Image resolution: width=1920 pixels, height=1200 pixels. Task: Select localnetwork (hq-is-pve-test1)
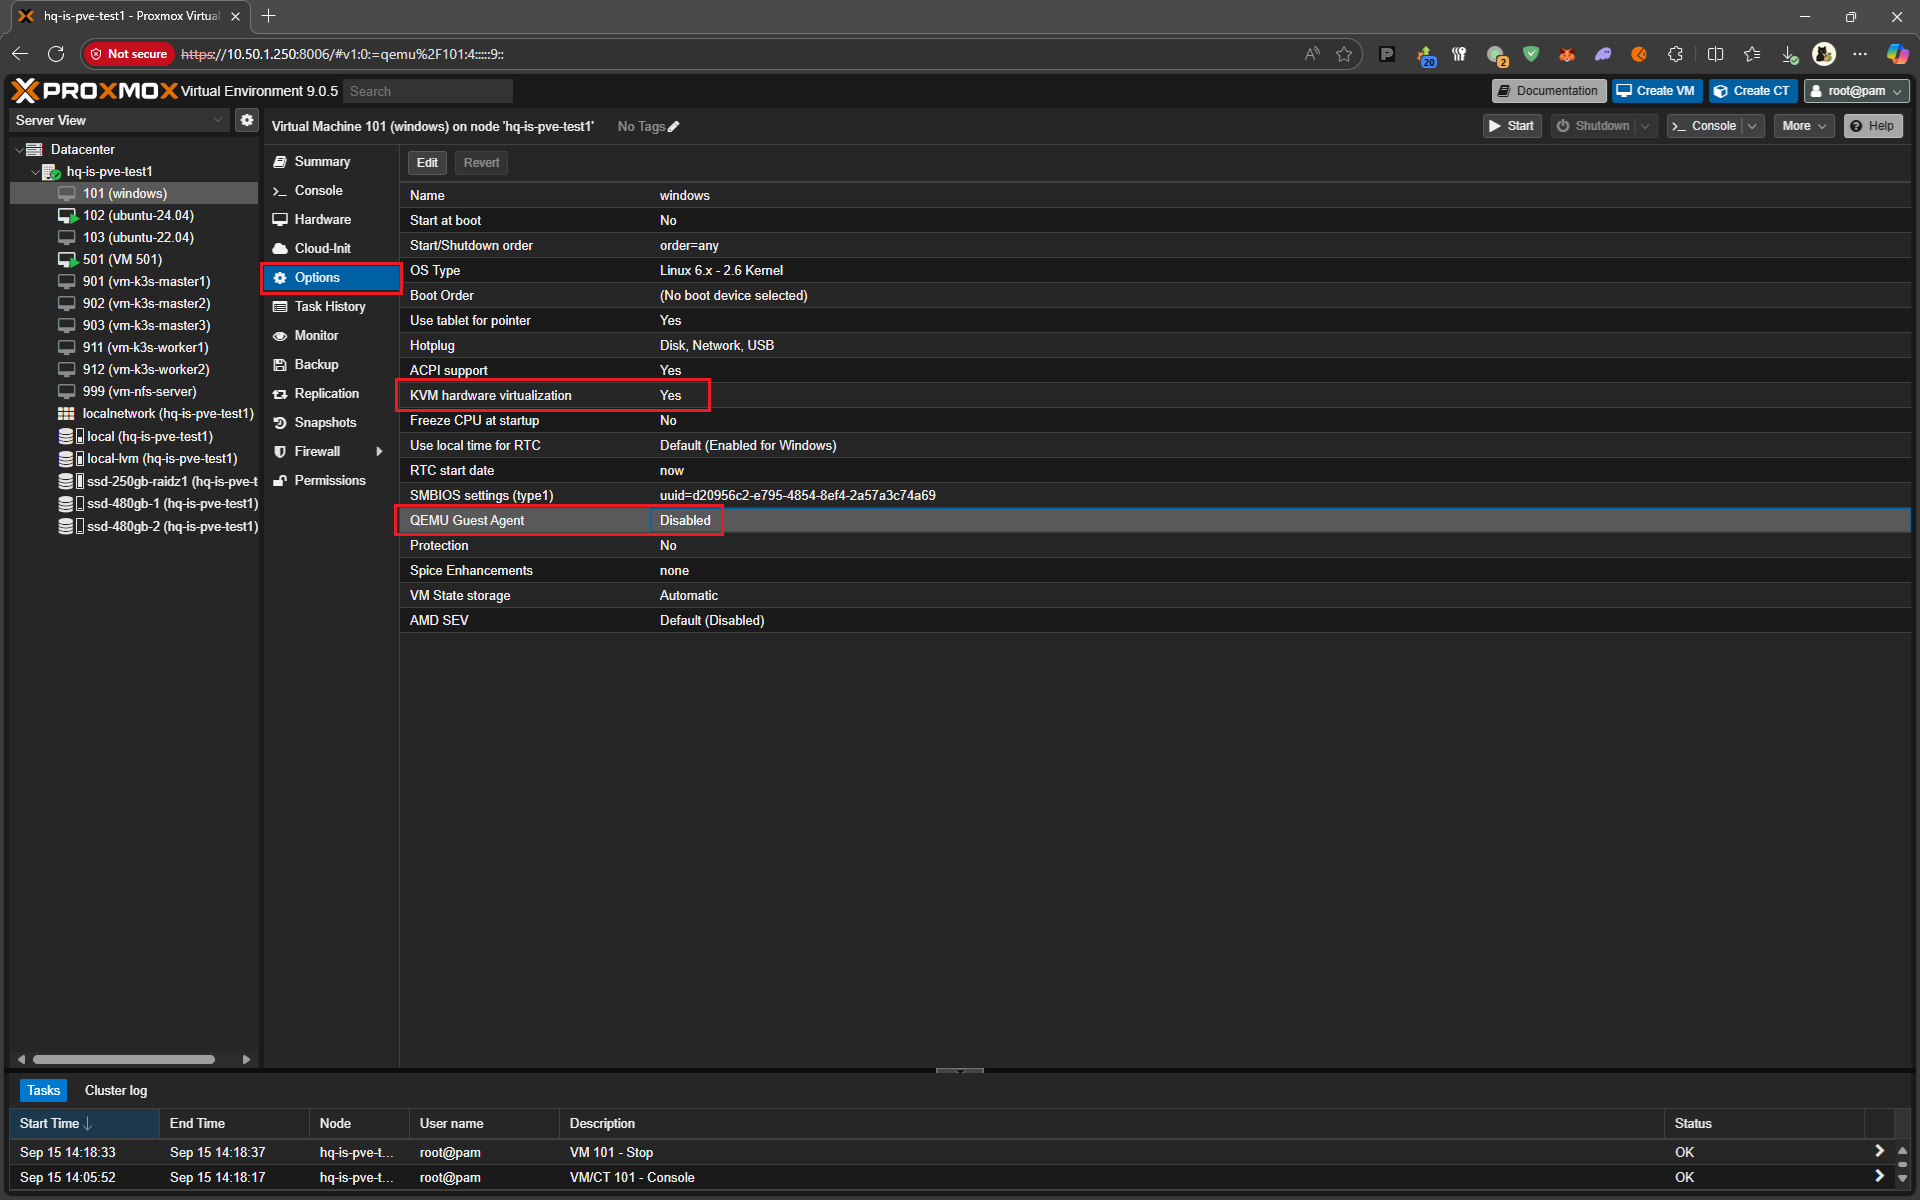[x=167, y=413]
